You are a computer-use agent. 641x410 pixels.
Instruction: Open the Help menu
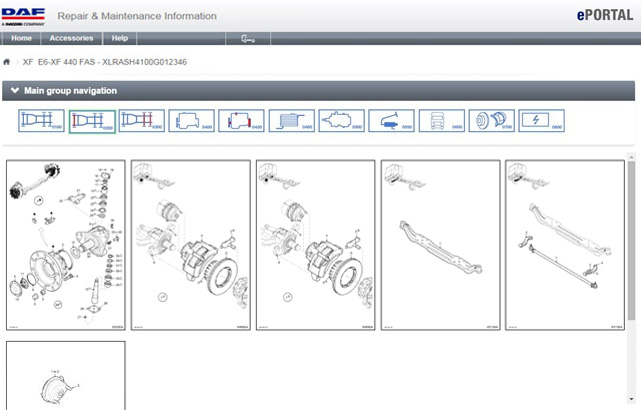[120, 38]
